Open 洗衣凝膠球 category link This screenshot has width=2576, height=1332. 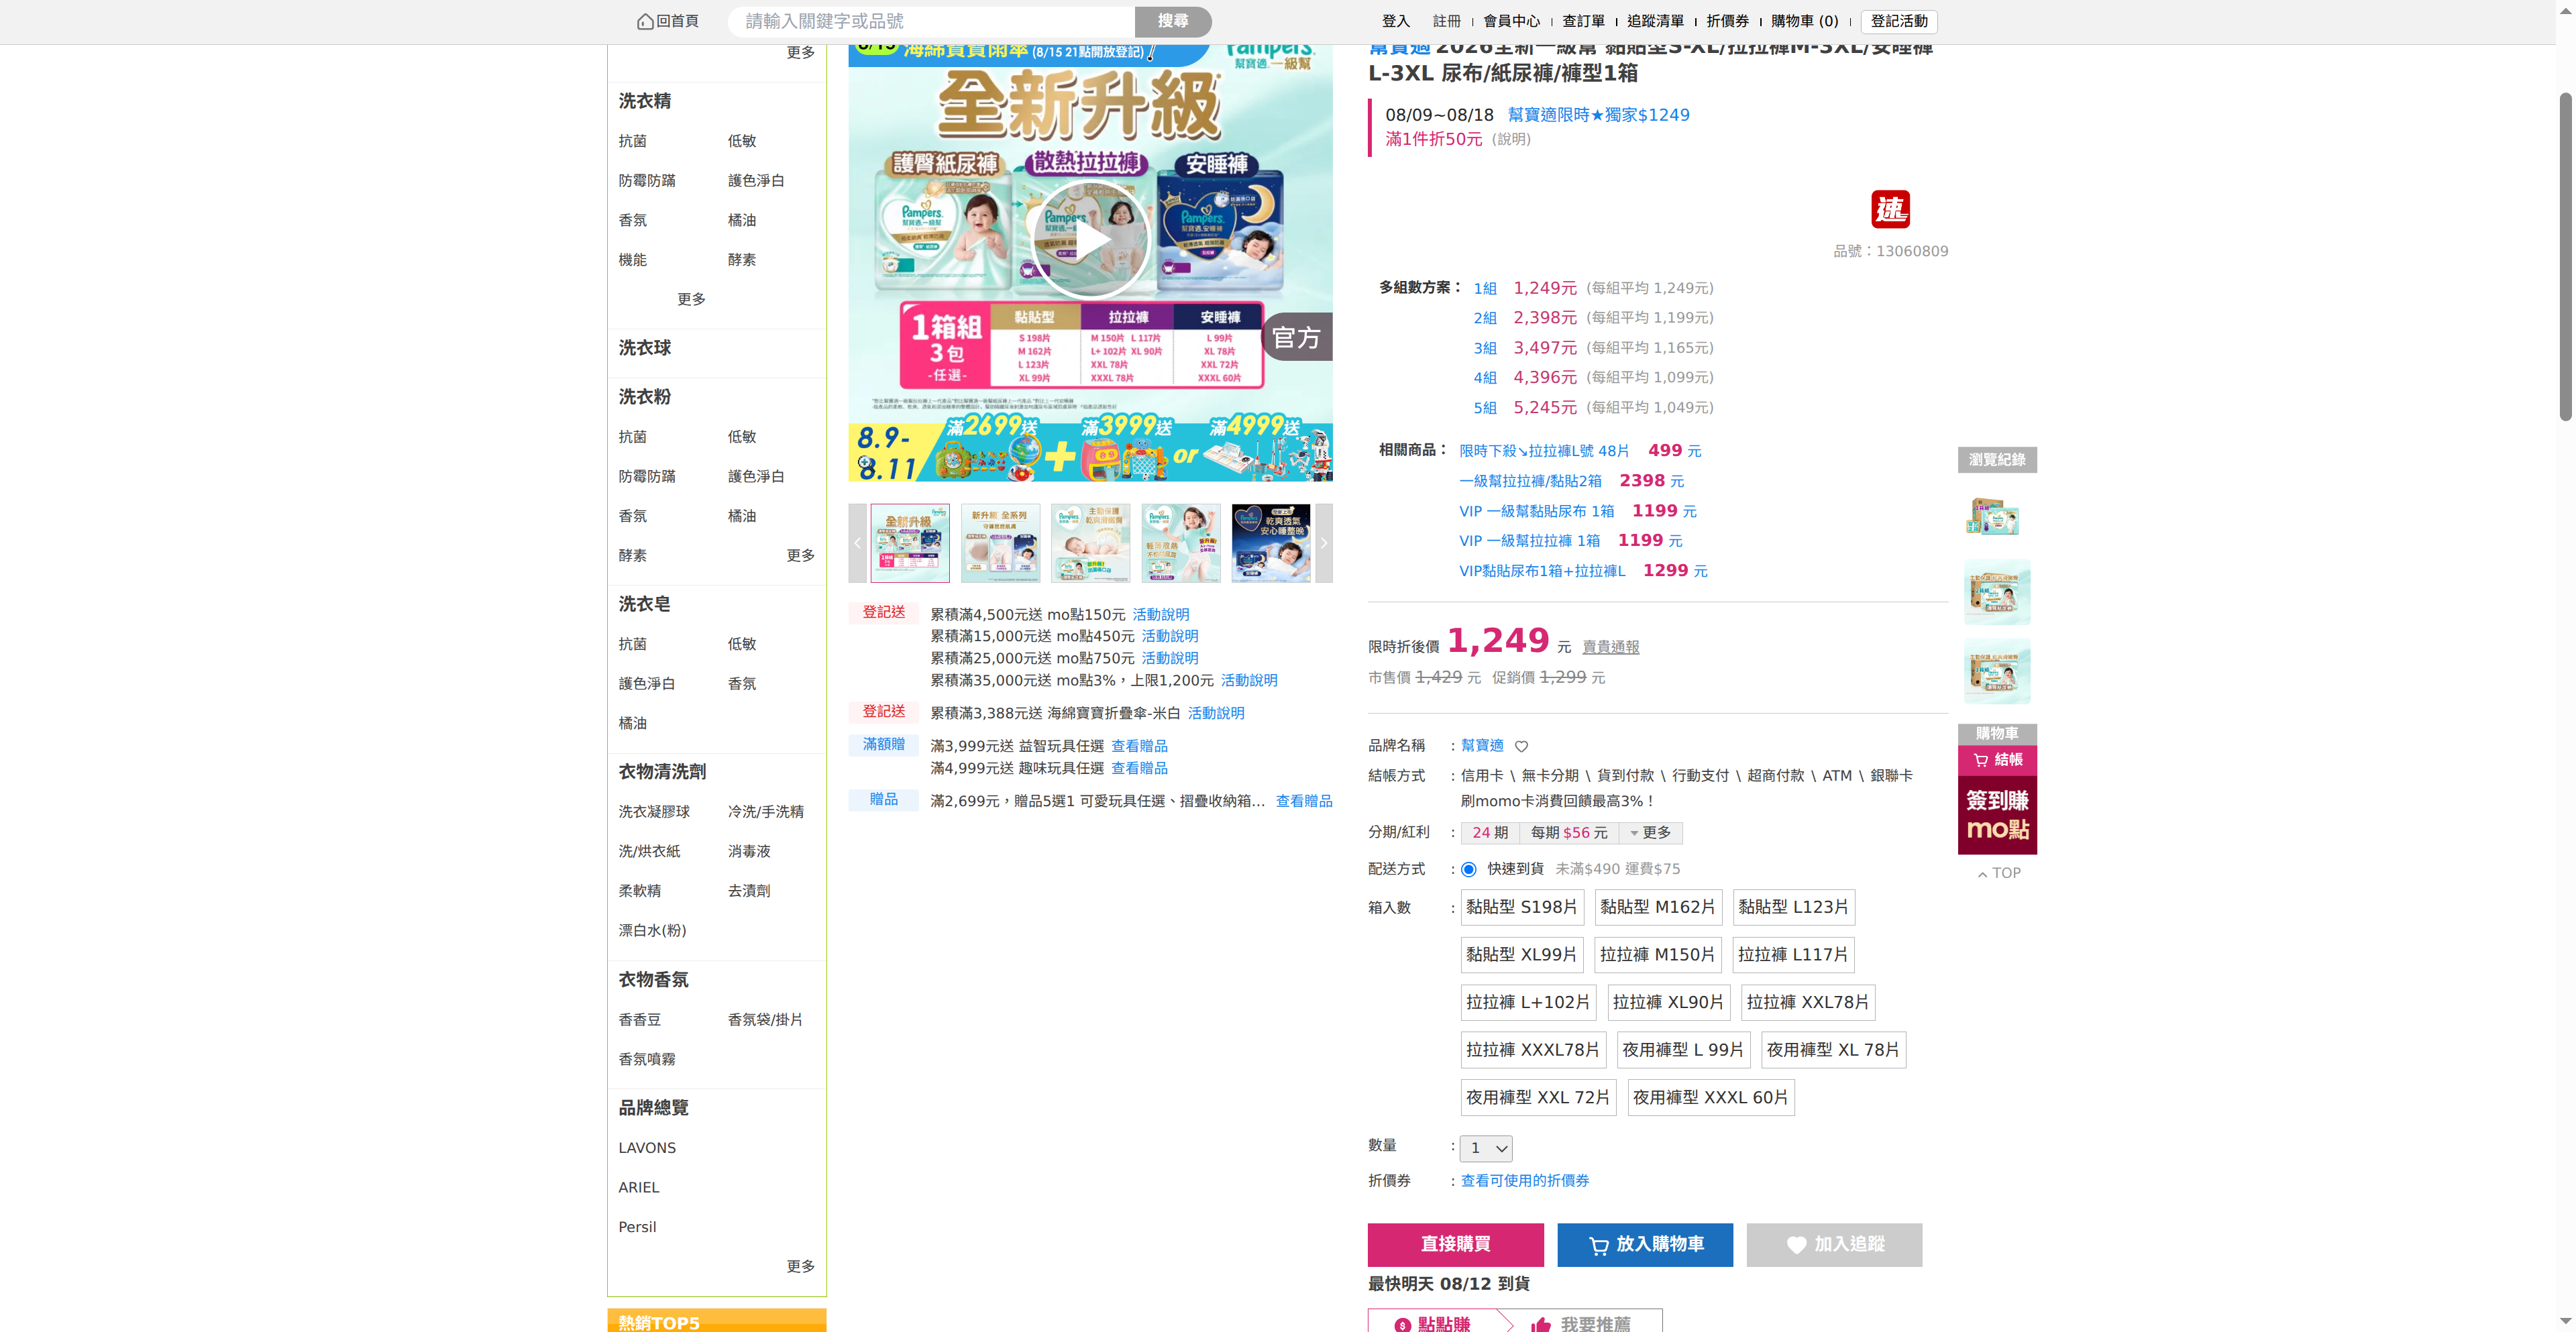654,812
